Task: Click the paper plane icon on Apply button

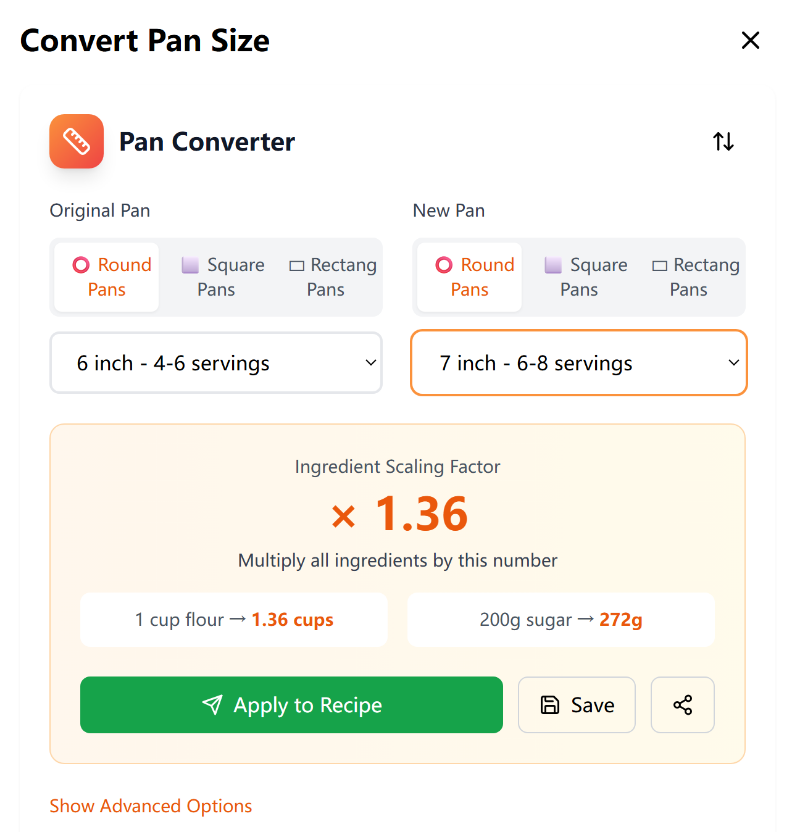Action: 212,705
